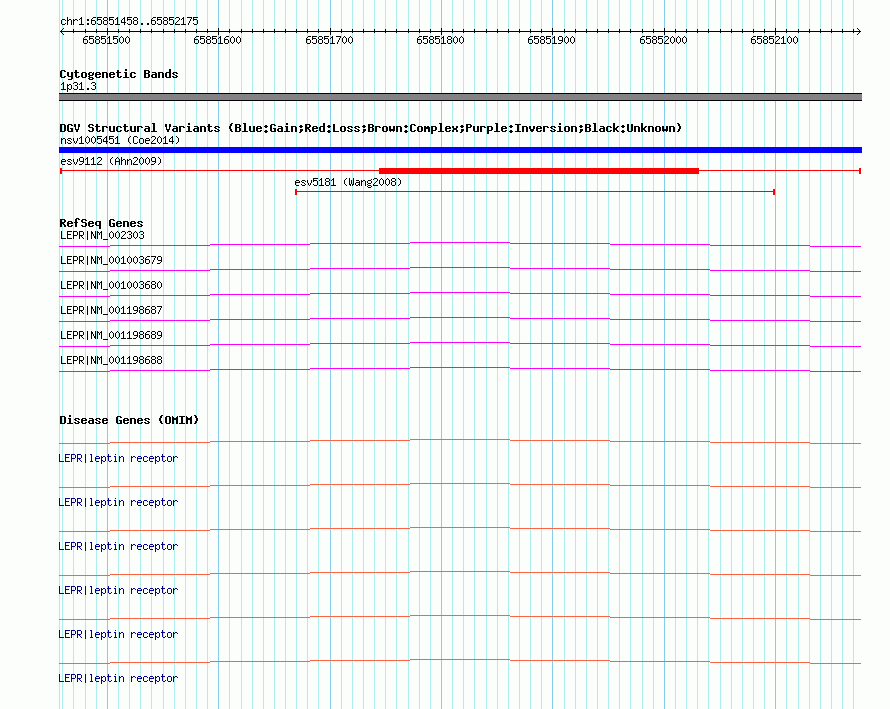Open the LEPR|NM_001003680 transcript label
The image size is (890, 709).
click(111, 285)
